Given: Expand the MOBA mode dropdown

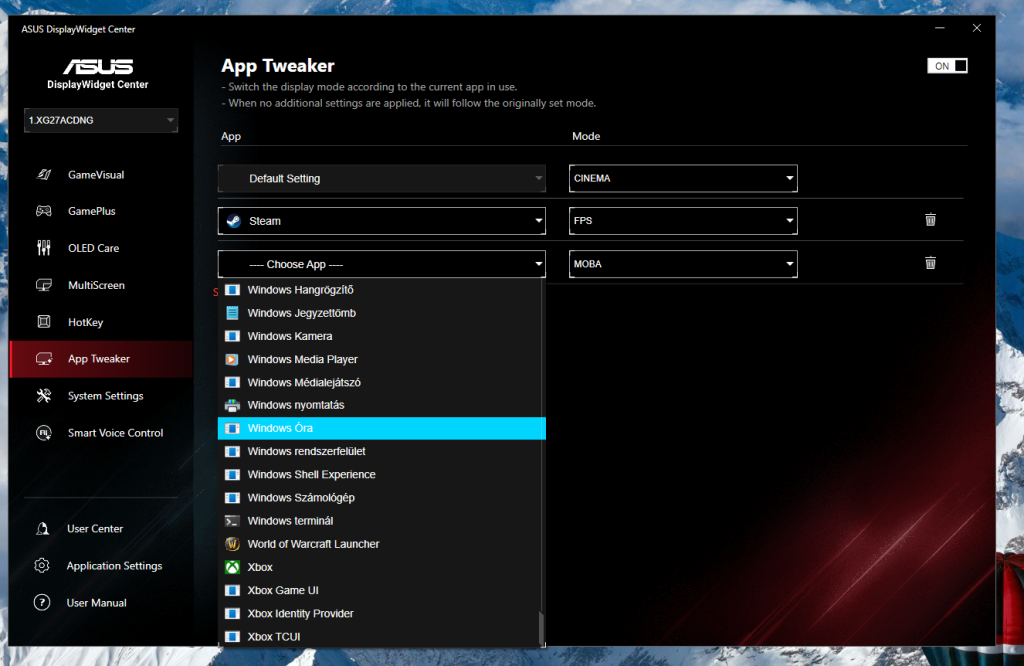Looking at the screenshot, I should (x=683, y=264).
